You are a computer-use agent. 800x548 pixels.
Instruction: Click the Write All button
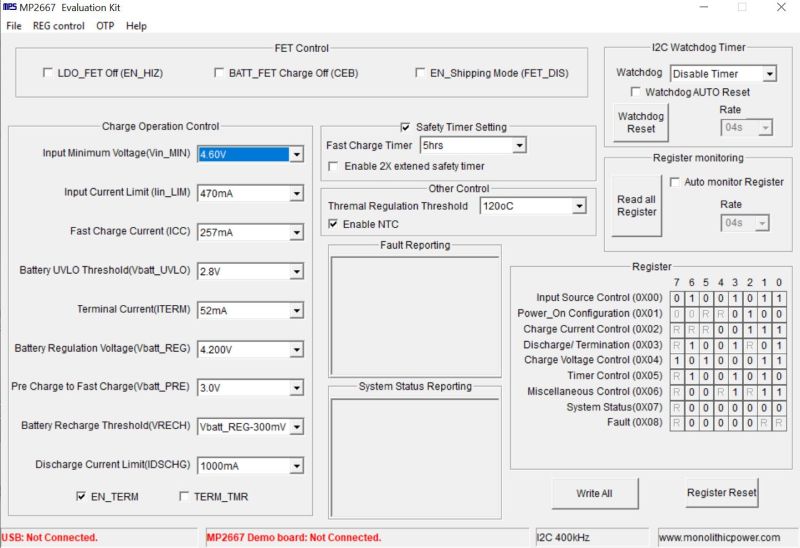(x=594, y=493)
